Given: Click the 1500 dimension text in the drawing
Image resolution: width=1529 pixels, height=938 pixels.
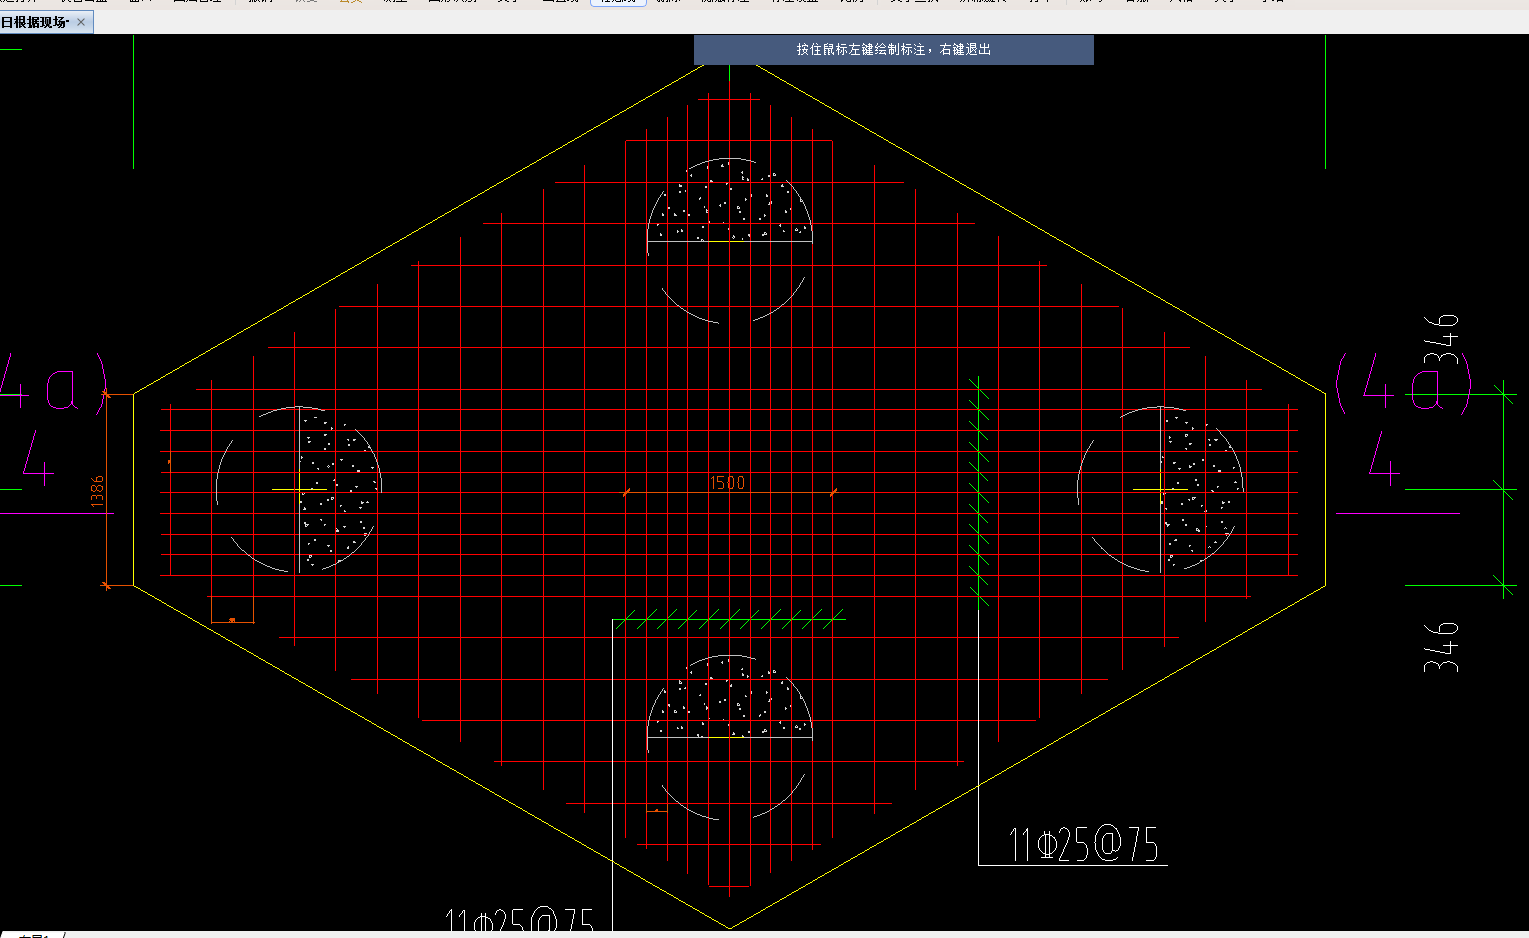Looking at the screenshot, I should [x=727, y=483].
